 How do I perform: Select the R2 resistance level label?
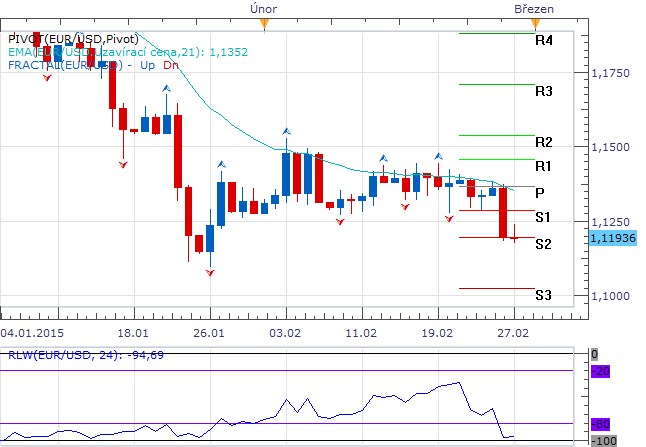click(x=544, y=142)
